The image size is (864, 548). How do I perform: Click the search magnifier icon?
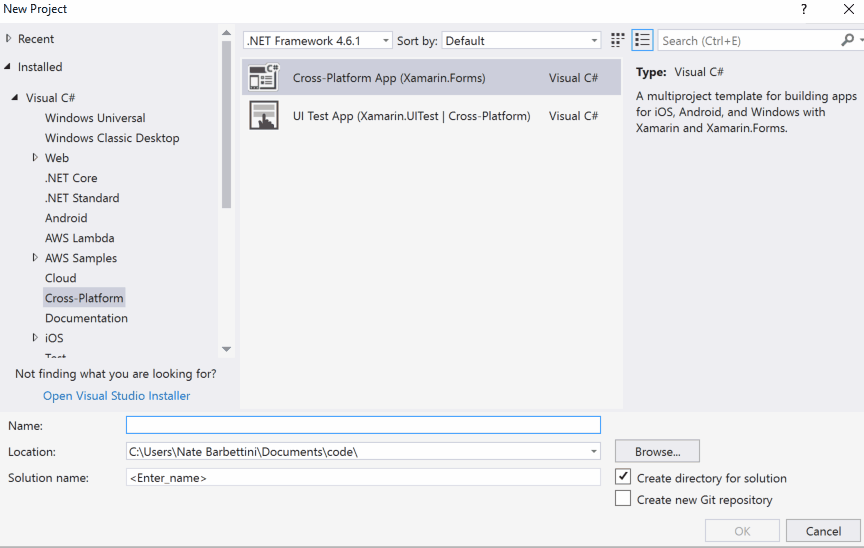[847, 41]
